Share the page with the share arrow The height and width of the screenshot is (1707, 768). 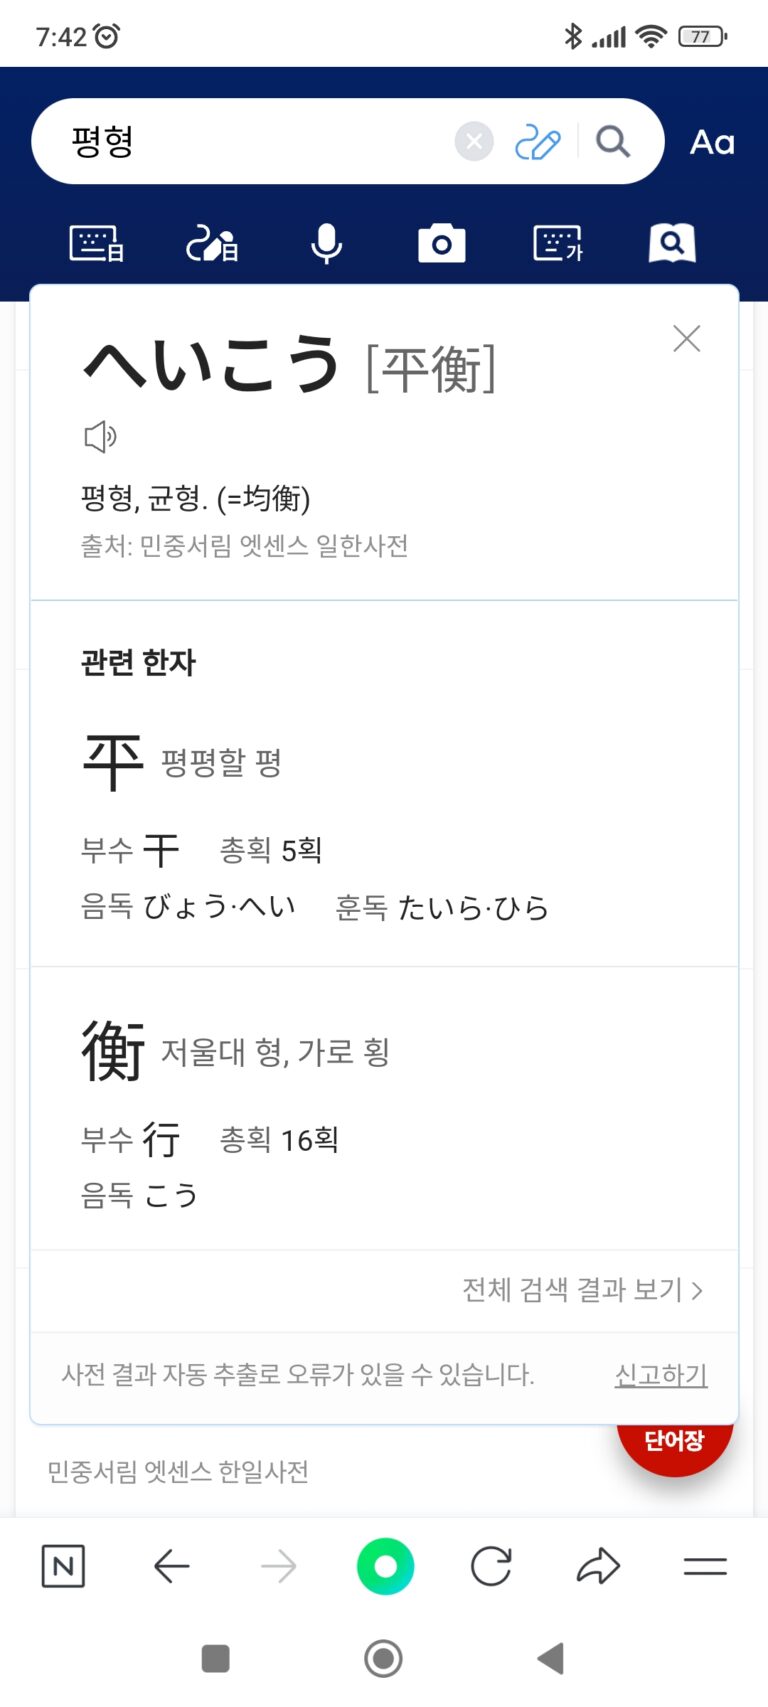tap(598, 1566)
